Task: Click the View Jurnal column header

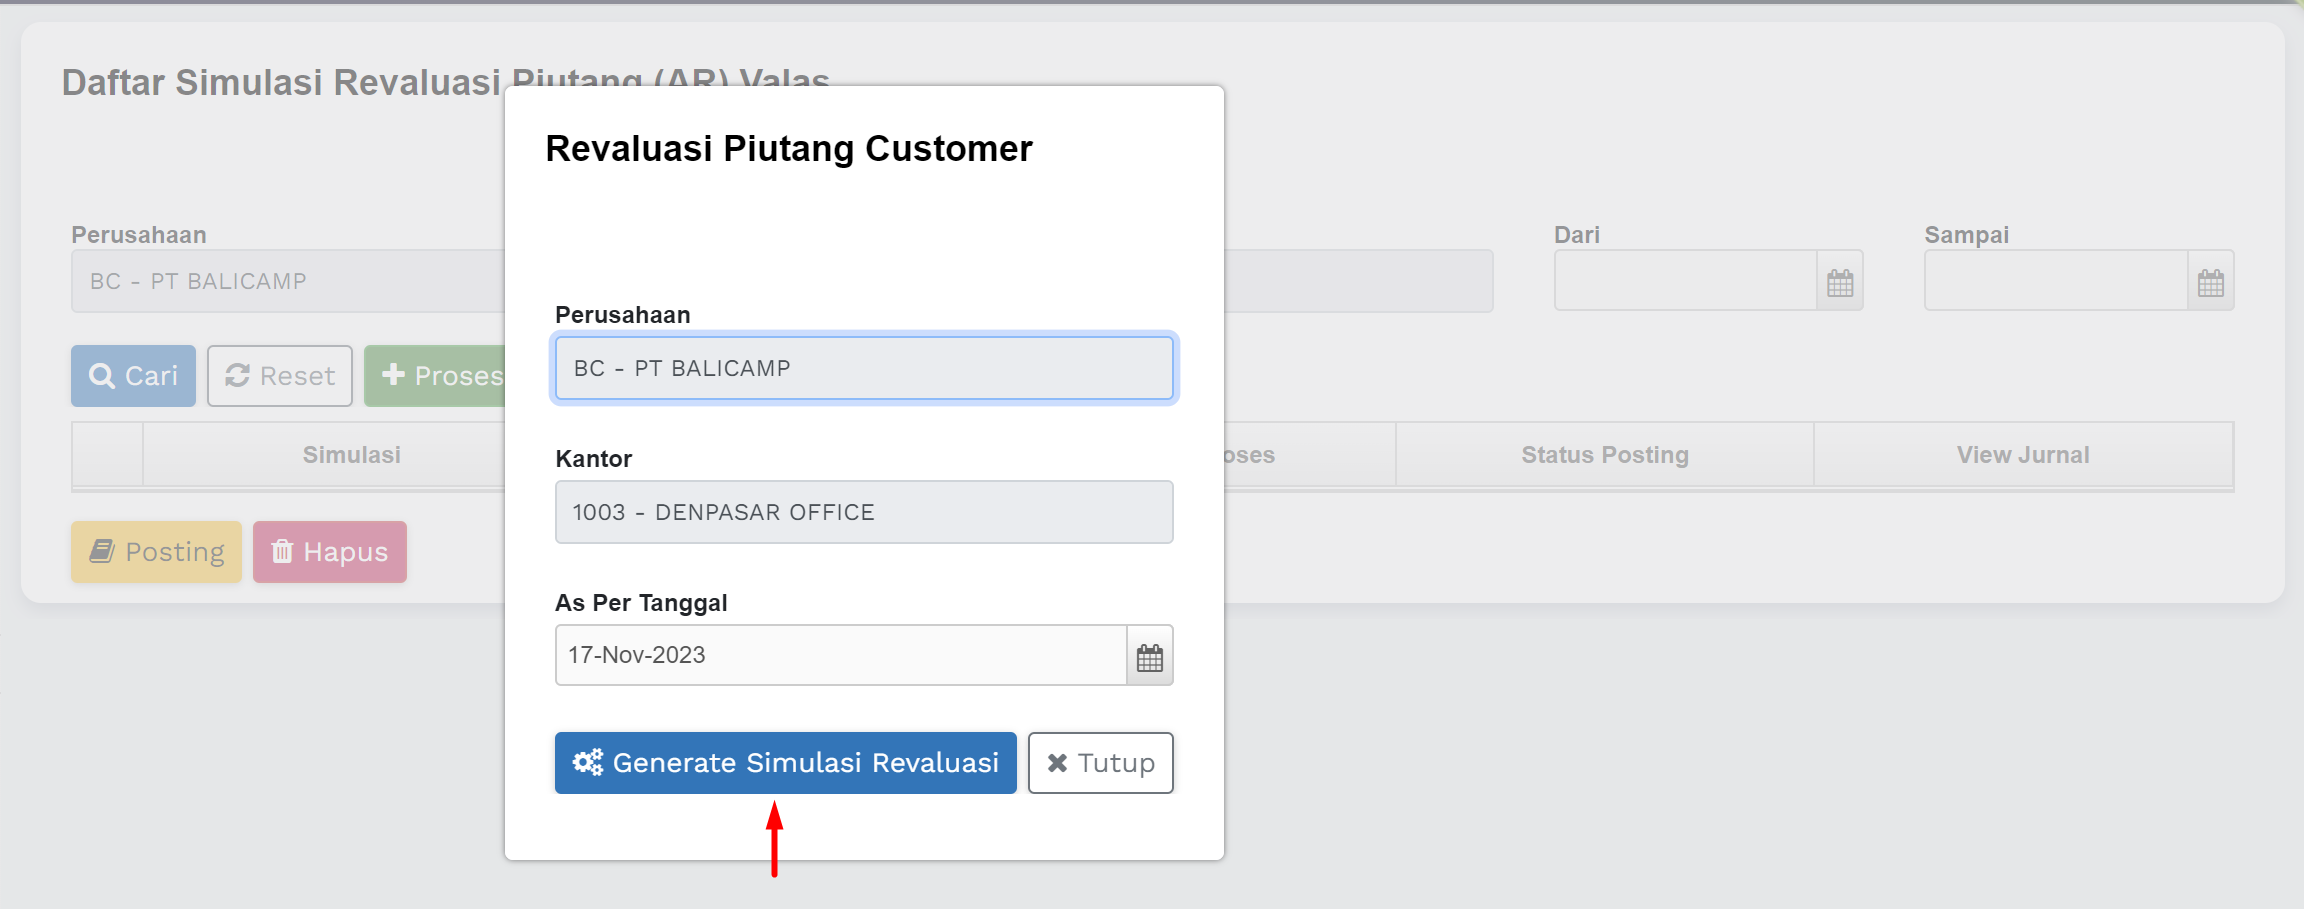Action: [2023, 455]
